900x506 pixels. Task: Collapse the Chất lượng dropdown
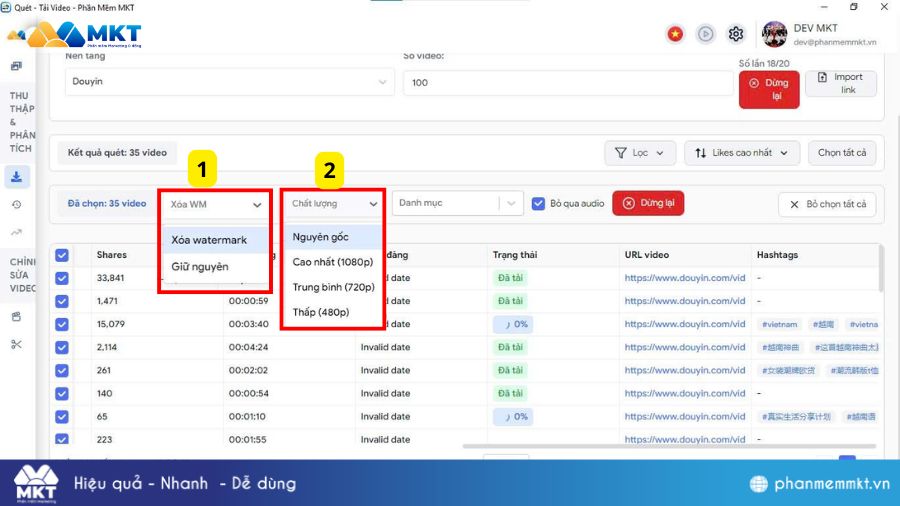coord(334,204)
